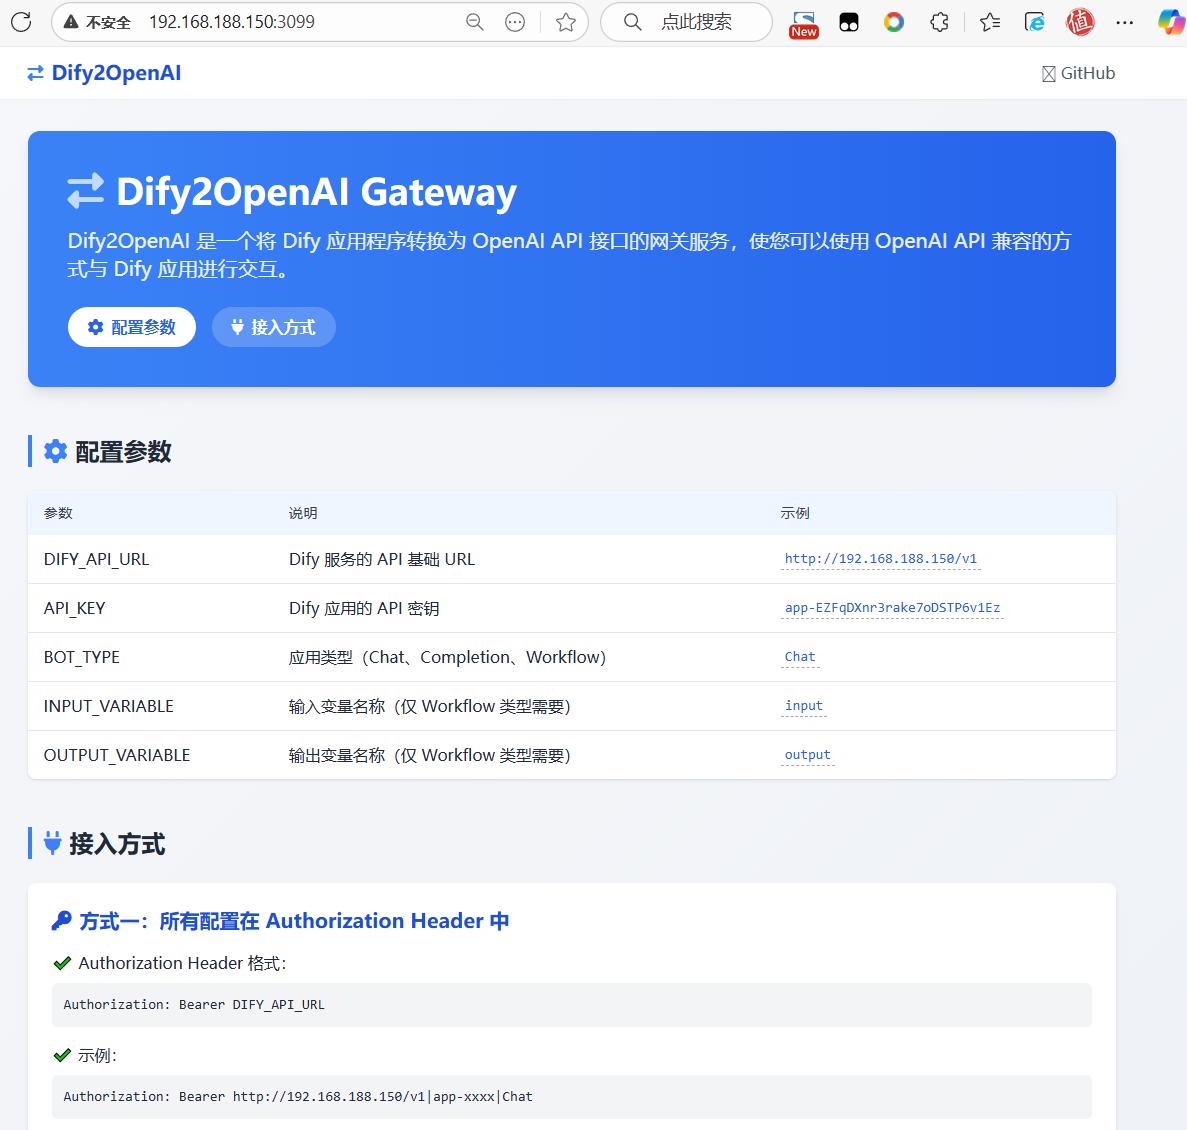Screen dimensions: 1187x1130
Task: Click the header swap arrows icon
Action: pos(36,73)
